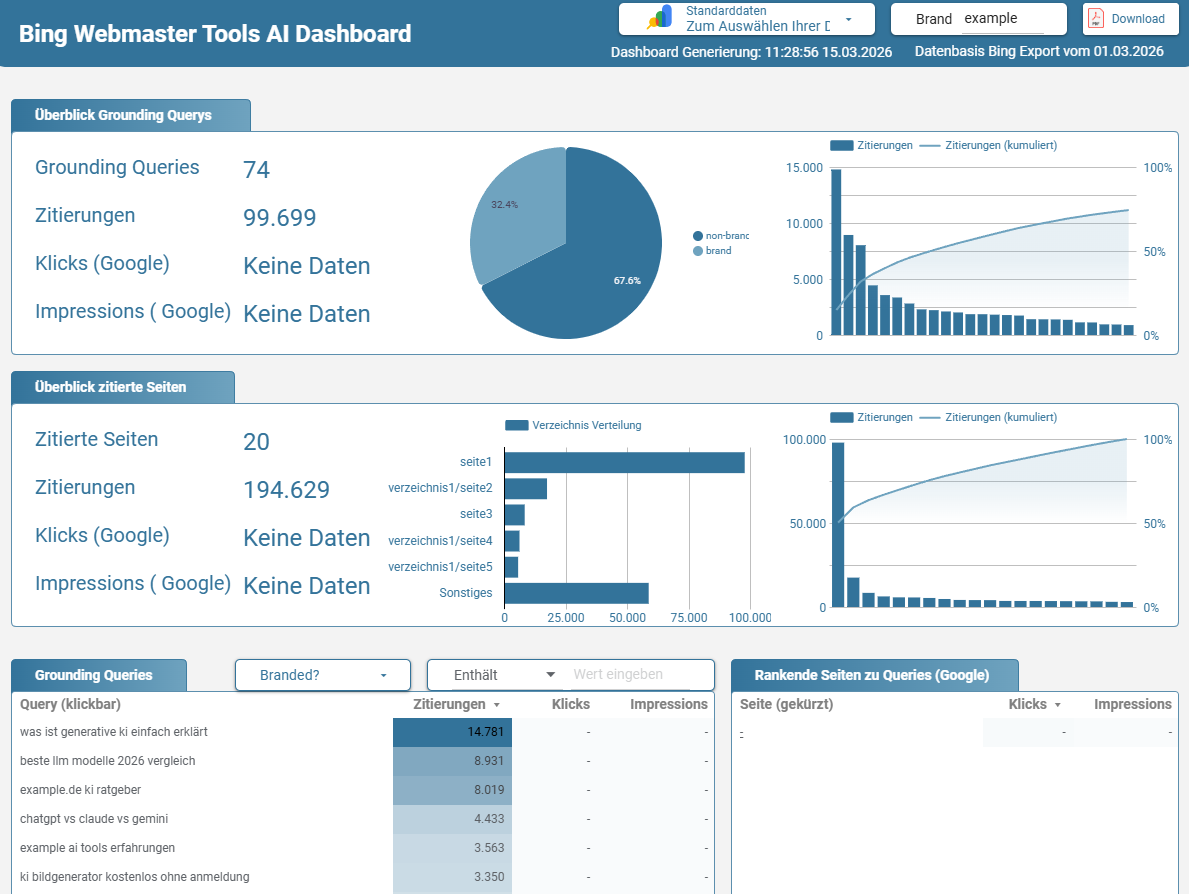Click the seite1 bar in directory chart
Viewport: 1189px width, 894px height.
(x=624, y=463)
